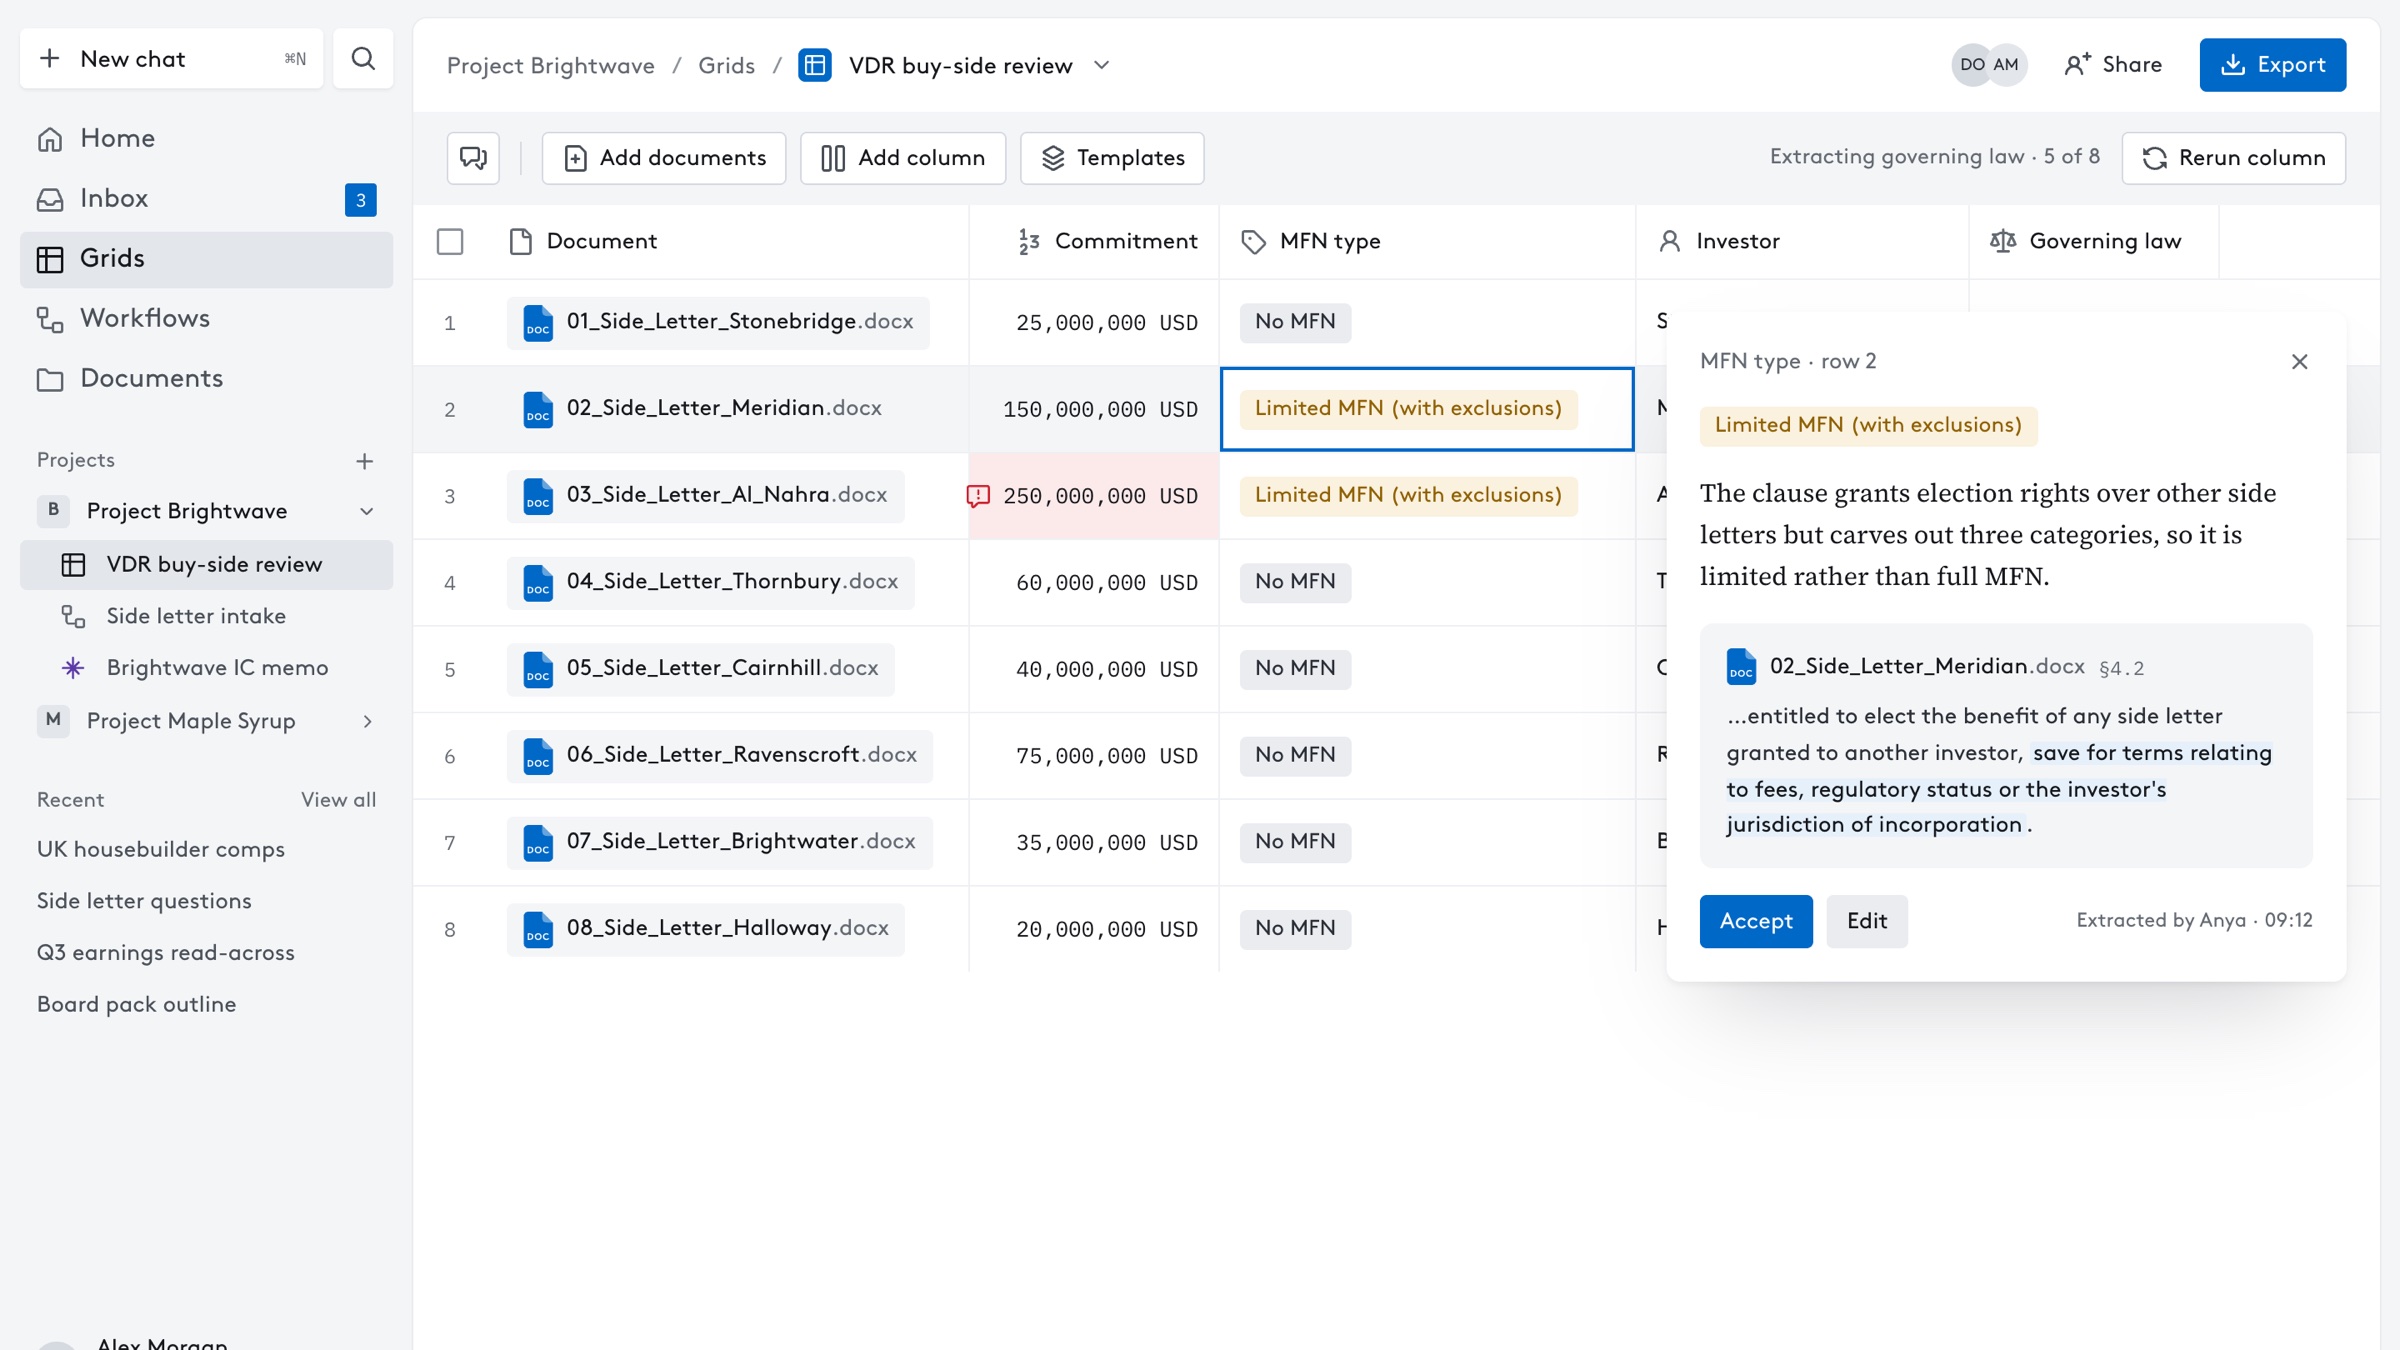The height and width of the screenshot is (1350, 2400).
Task: Open the chat comments panel icon
Action: click(473, 158)
